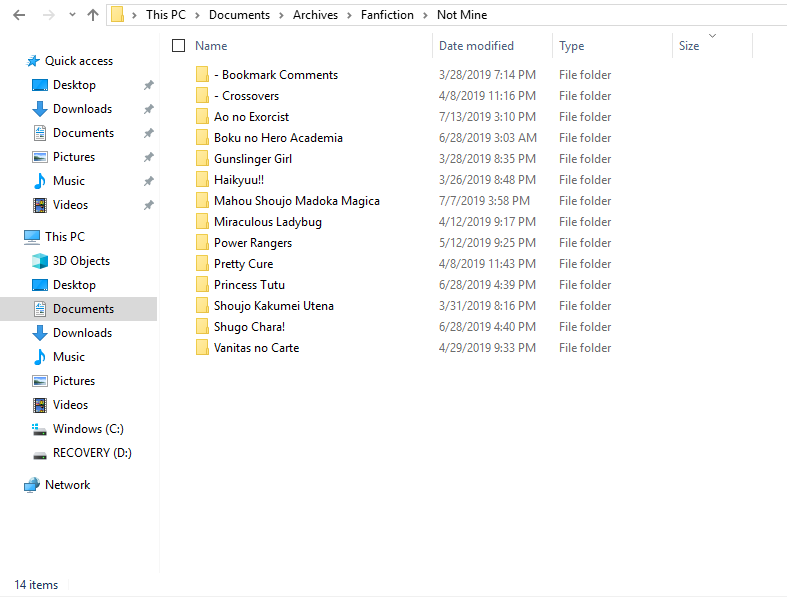
Task: Select Vanitas no Carte folder name
Action: 256,348
